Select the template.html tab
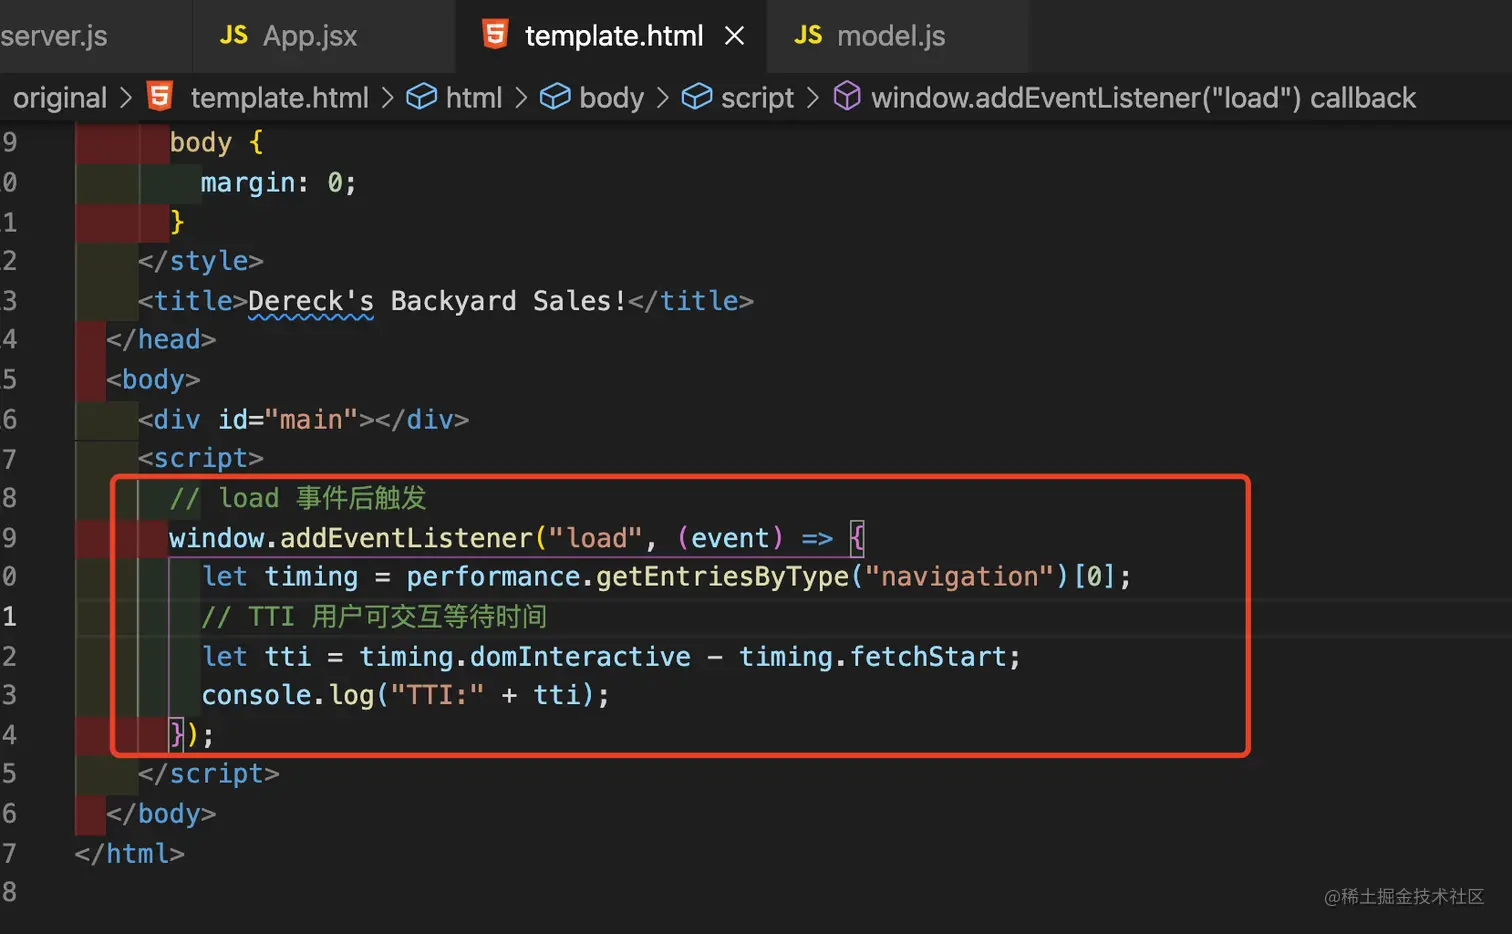The image size is (1512, 934). (x=612, y=36)
